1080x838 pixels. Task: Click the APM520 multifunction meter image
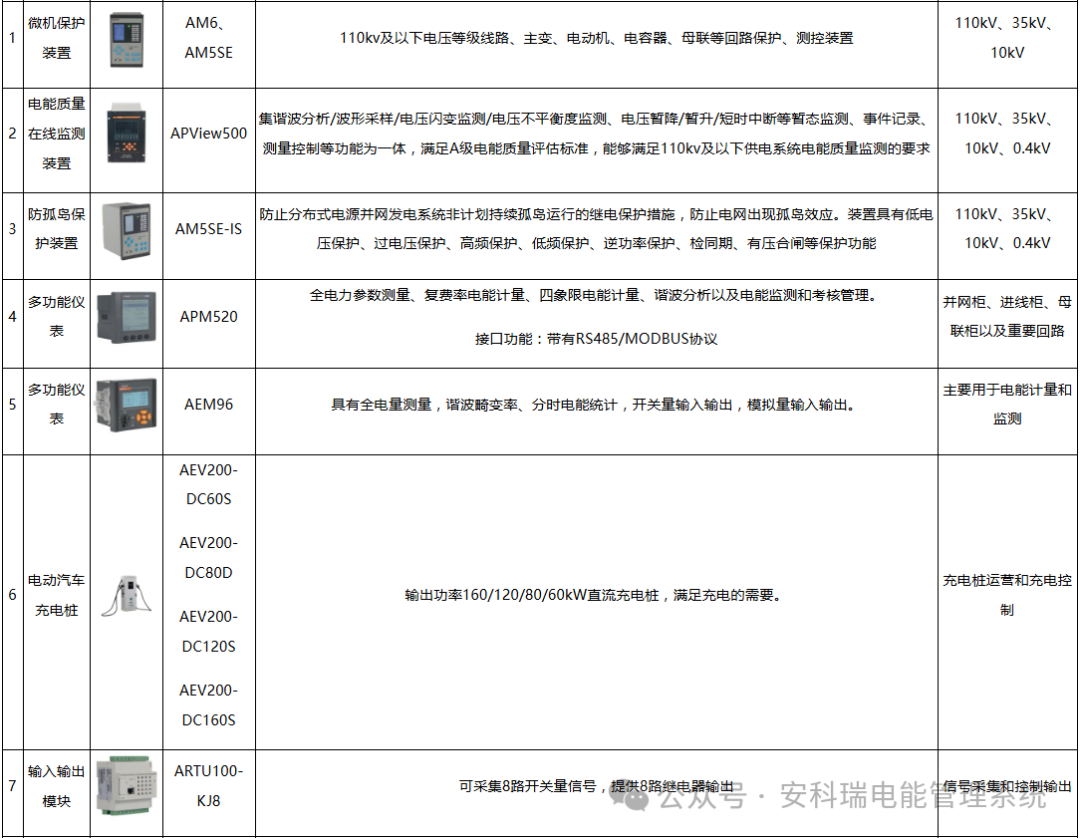click(x=127, y=317)
